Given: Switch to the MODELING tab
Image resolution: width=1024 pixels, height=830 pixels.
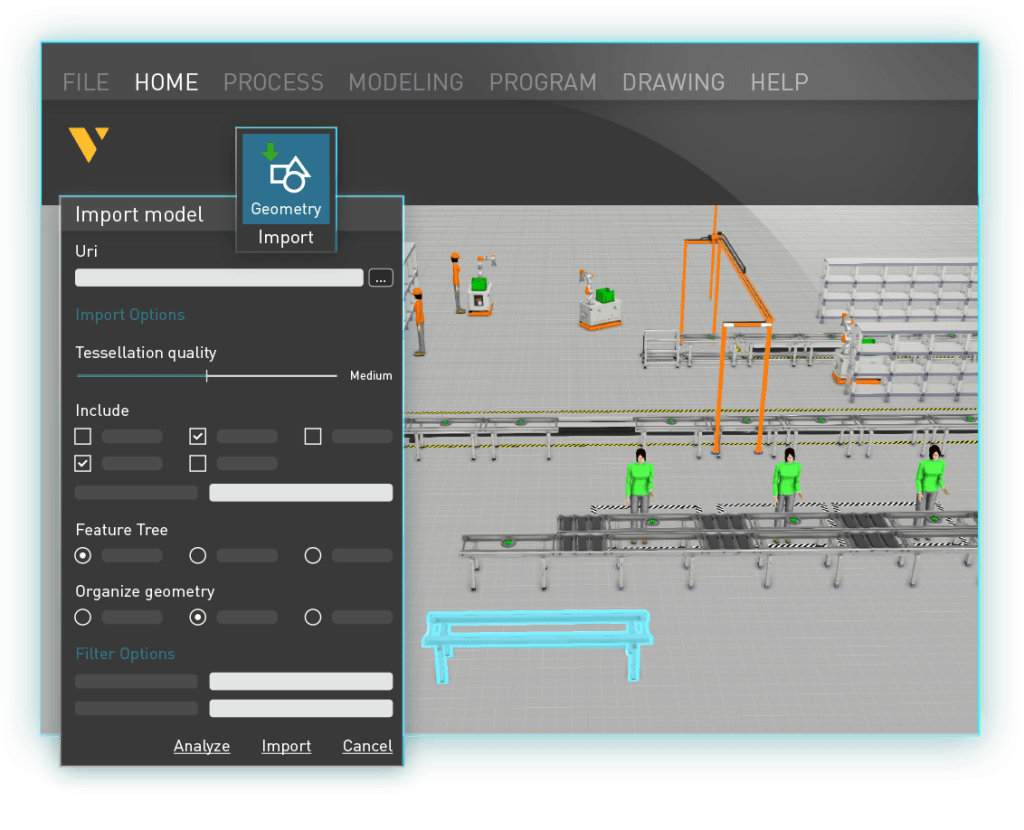Looking at the screenshot, I should [x=406, y=82].
